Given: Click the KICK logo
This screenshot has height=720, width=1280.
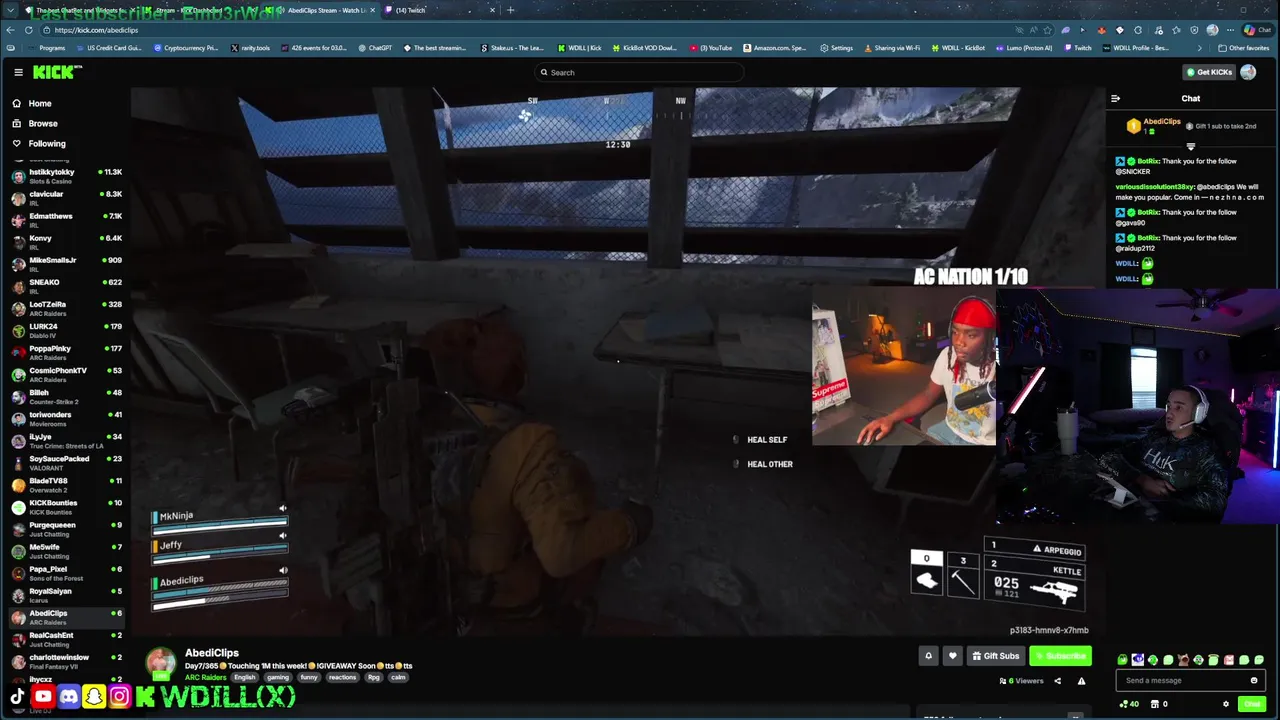Looking at the screenshot, I should click(57, 72).
